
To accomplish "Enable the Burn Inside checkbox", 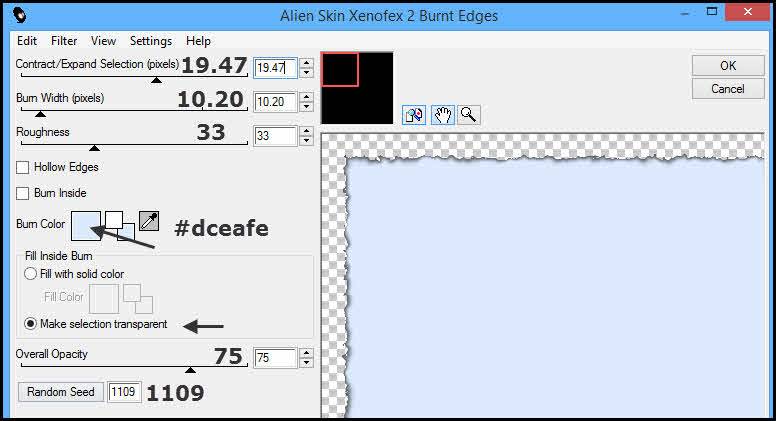I will (22, 193).
